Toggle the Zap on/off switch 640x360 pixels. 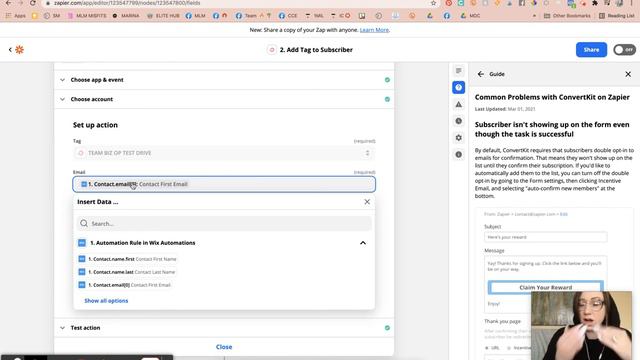click(624, 50)
